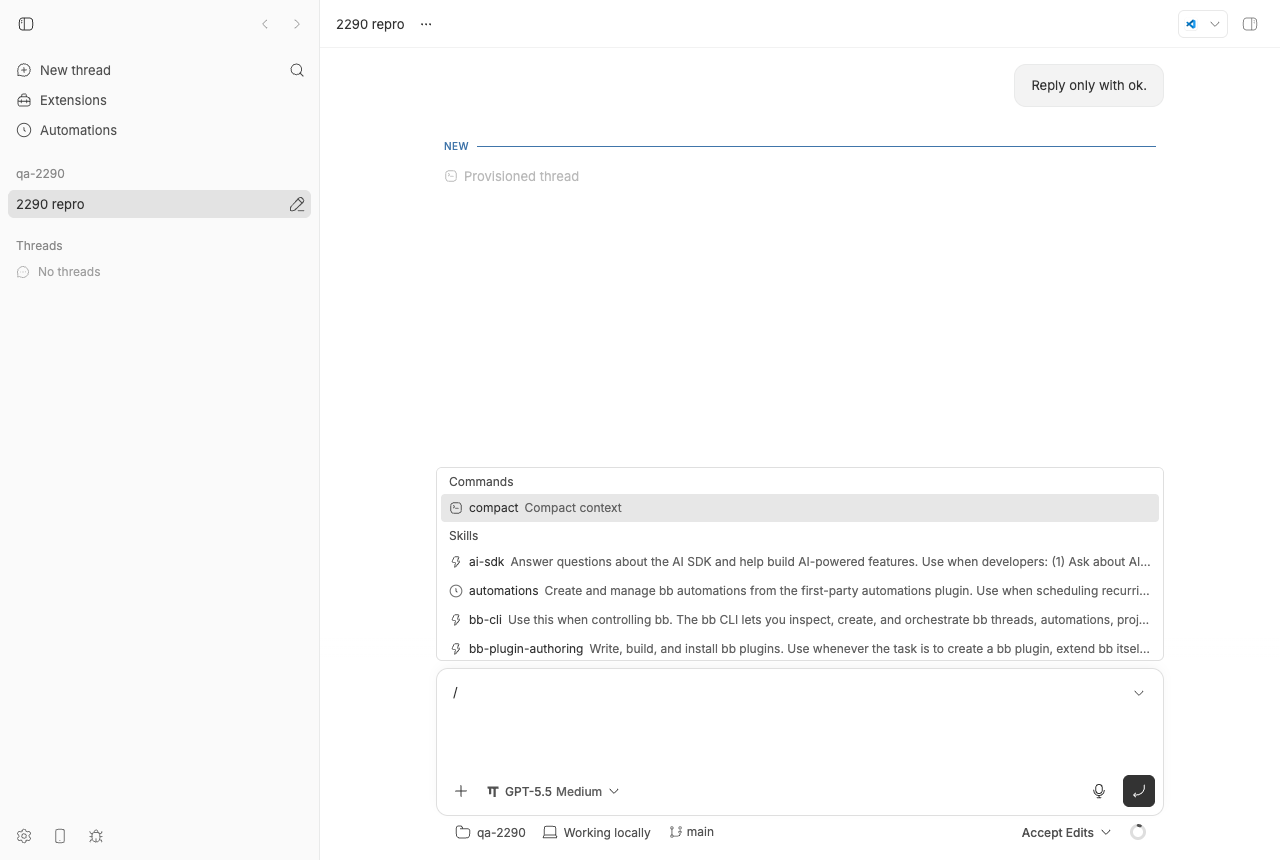Go forward with the right arrow

(297, 24)
